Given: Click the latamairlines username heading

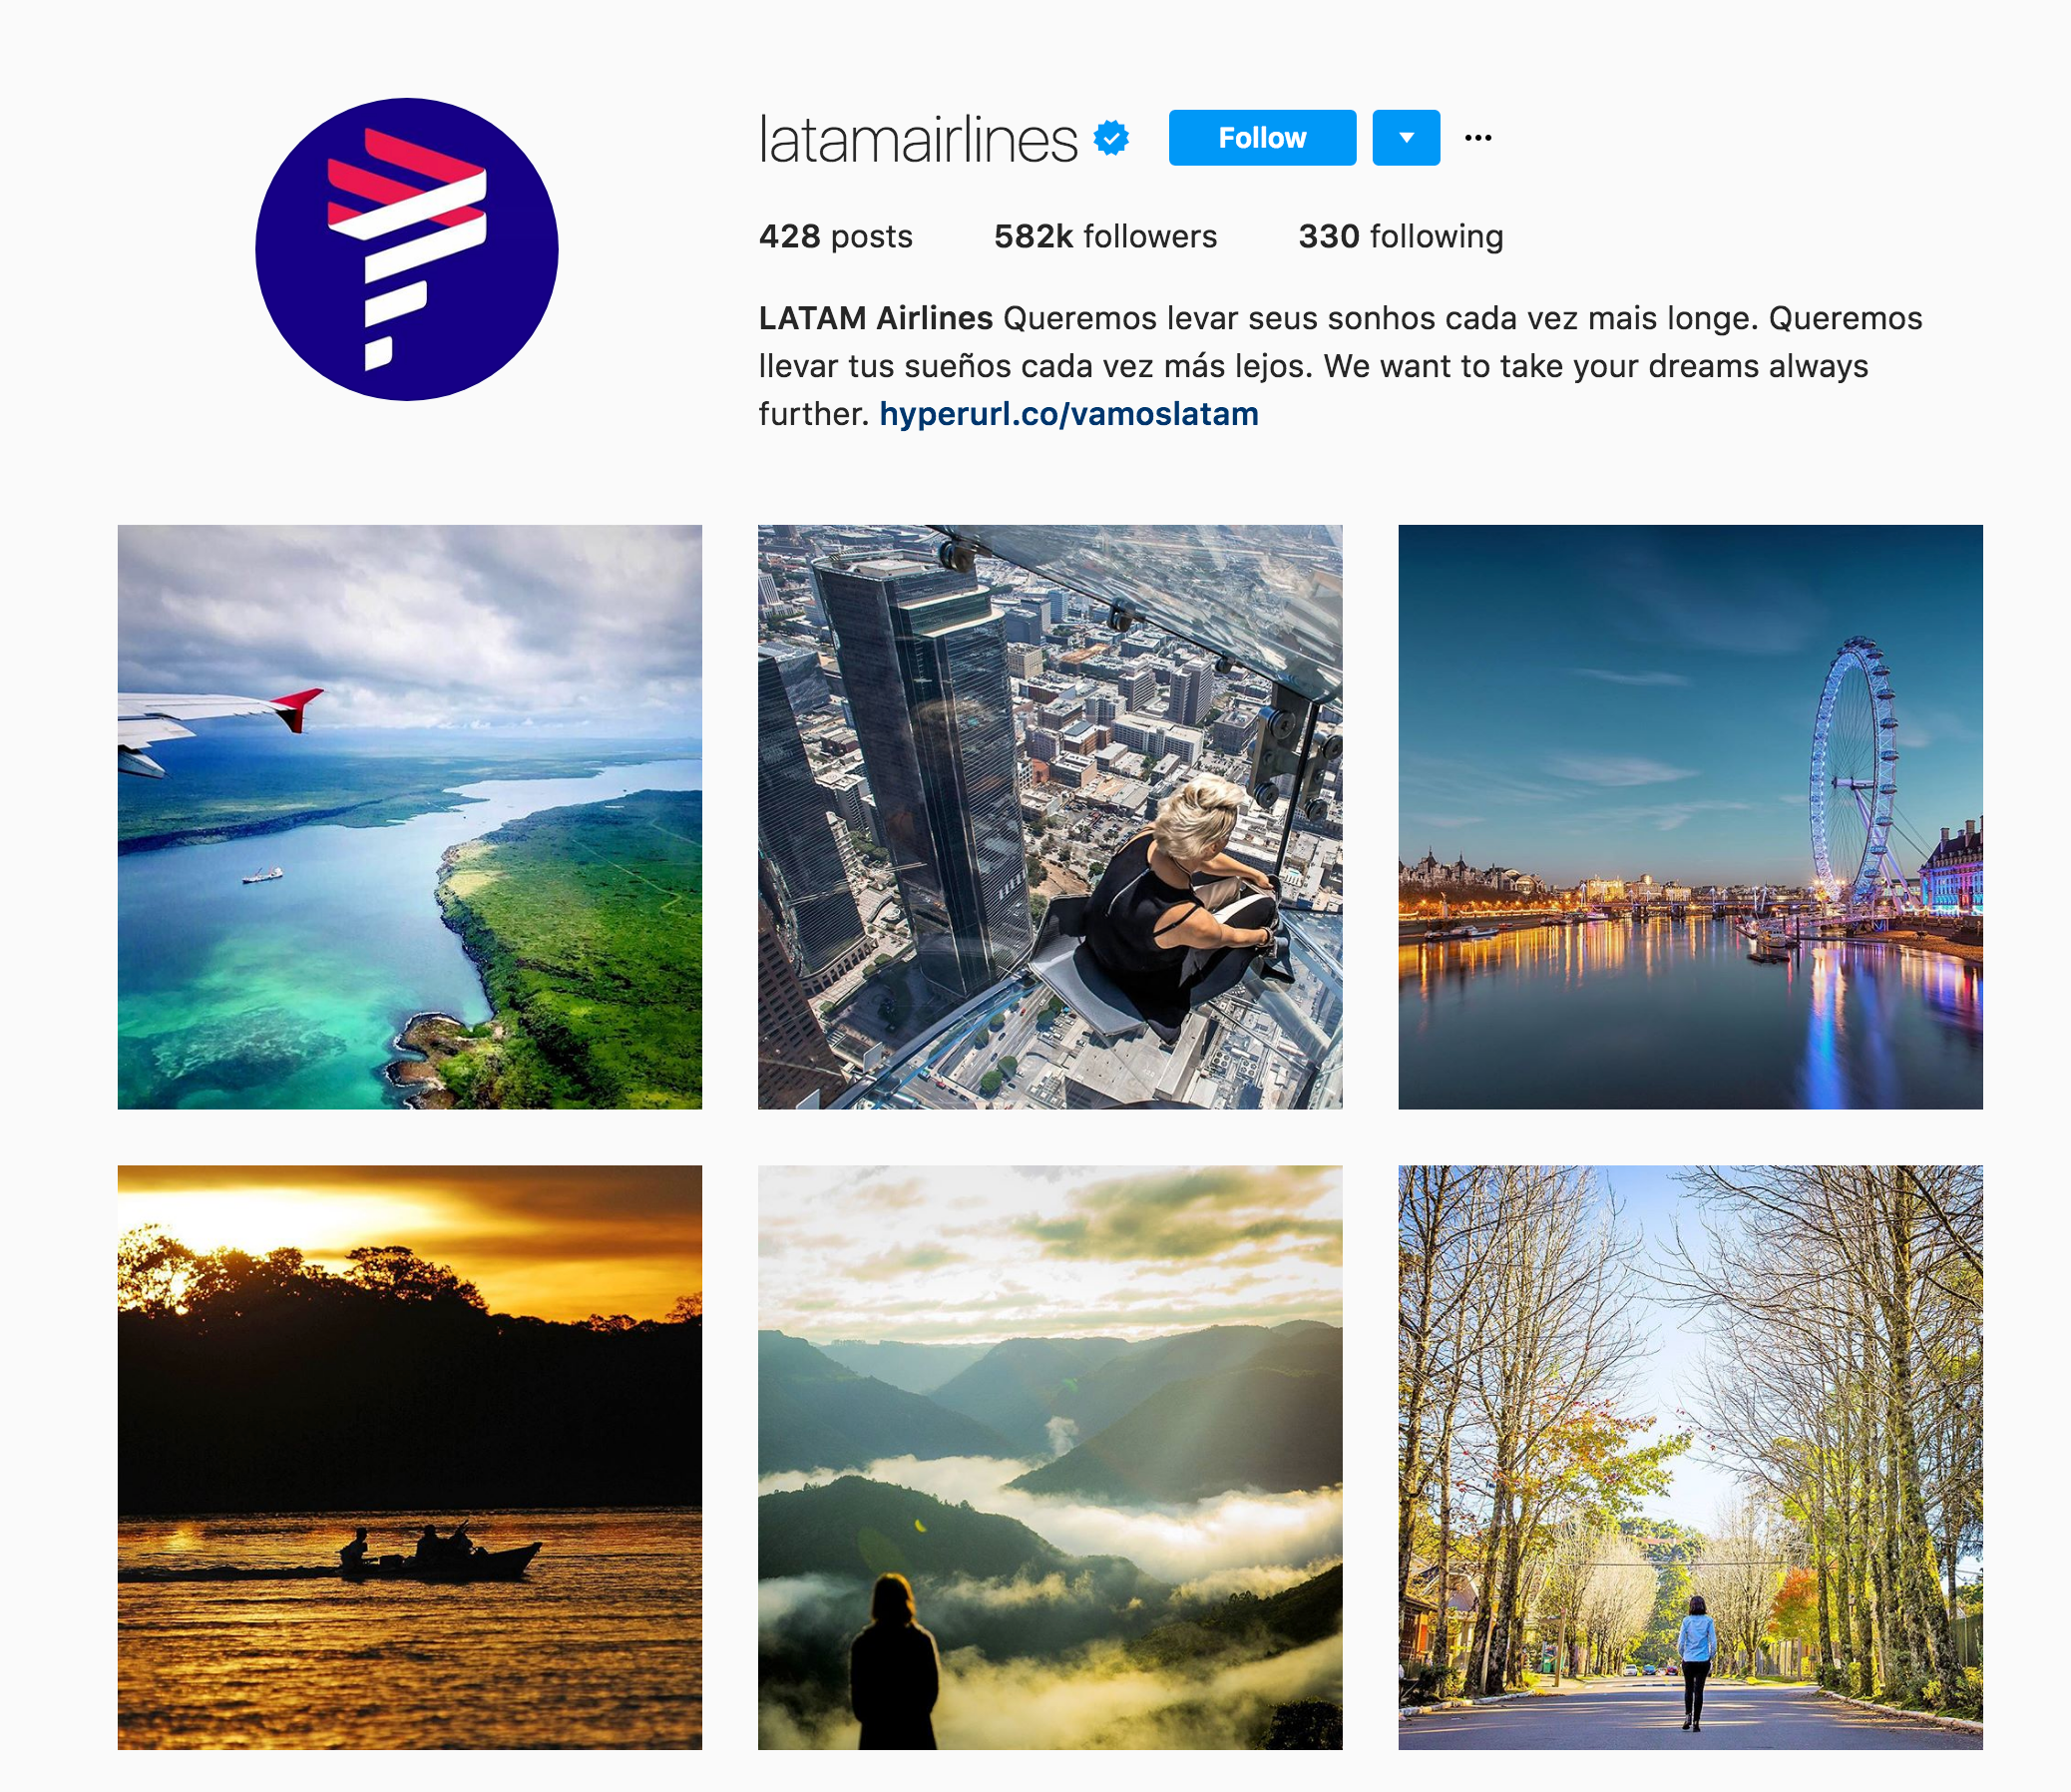Looking at the screenshot, I should pyautogui.click(x=918, y=139).
